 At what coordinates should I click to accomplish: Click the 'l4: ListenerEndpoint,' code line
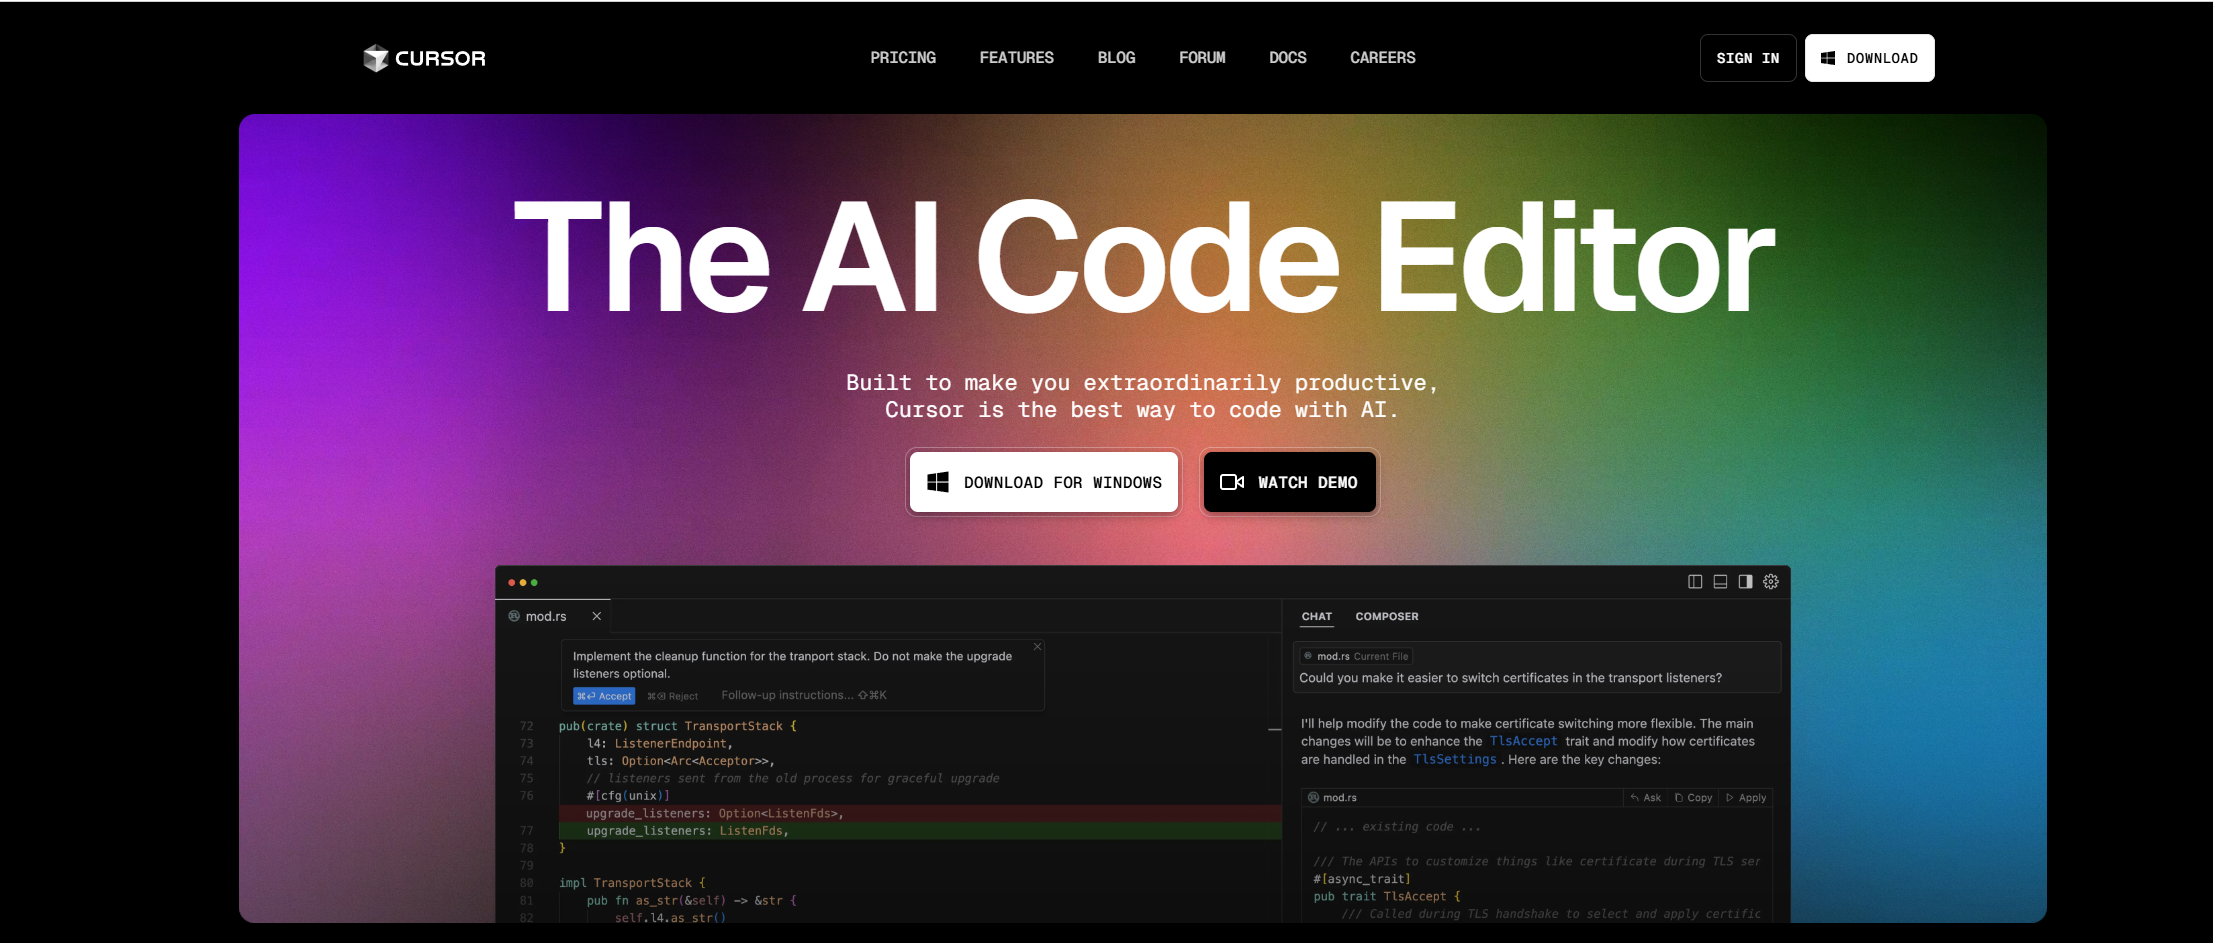[660, 744]
